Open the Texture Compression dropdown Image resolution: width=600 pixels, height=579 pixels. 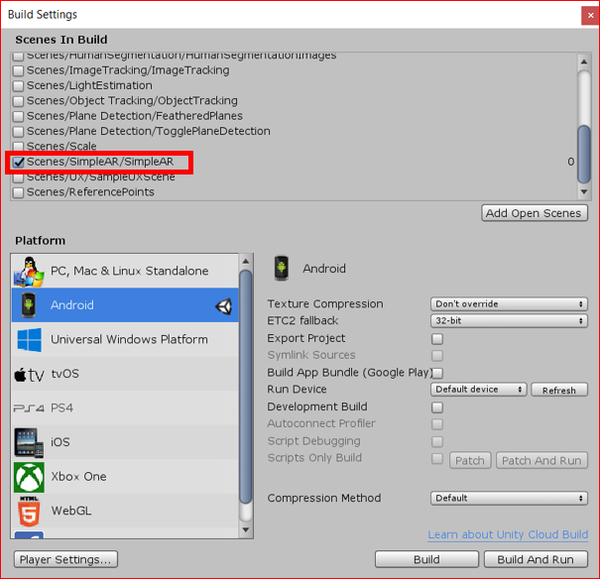(x=509, y=304)
